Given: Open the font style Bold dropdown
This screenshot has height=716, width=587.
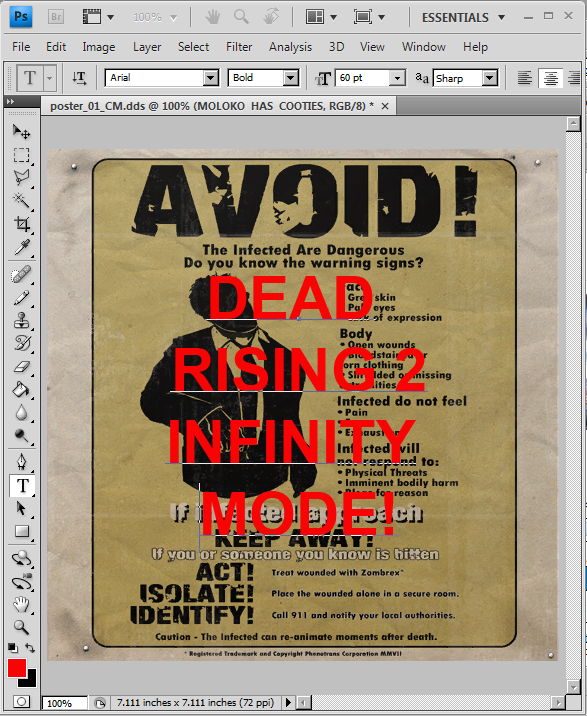Looking at the screenshot, I should (x=291, y=78).
